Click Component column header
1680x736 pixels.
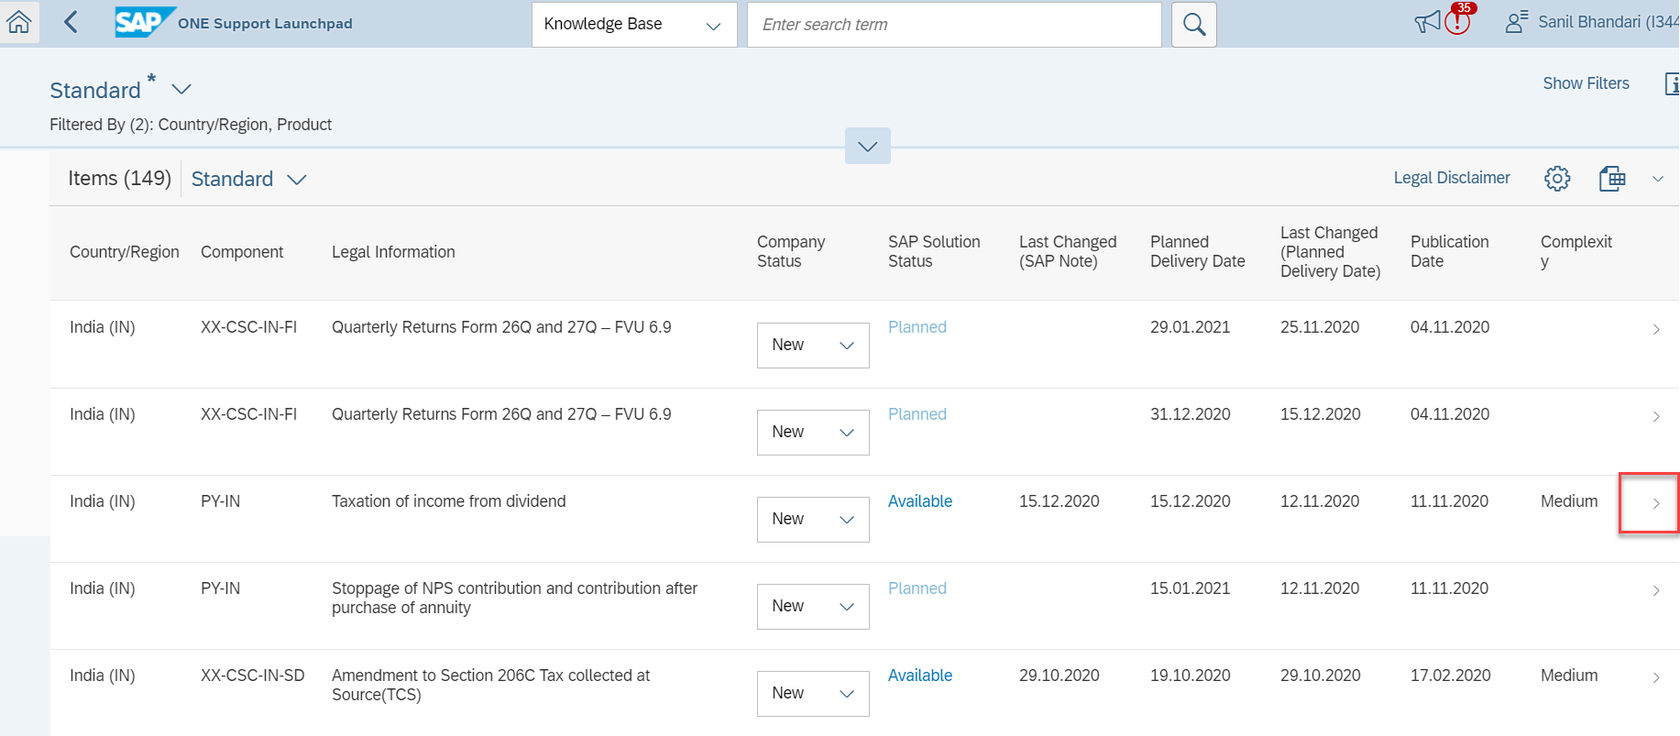(242, 252)
